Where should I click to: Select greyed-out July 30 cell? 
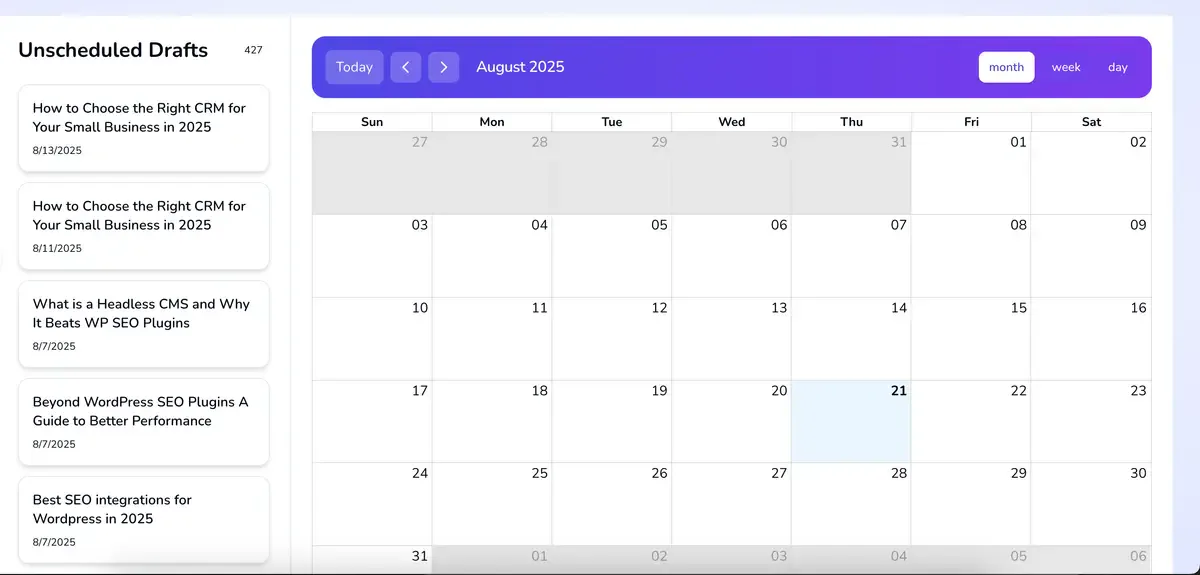[732, 173]
